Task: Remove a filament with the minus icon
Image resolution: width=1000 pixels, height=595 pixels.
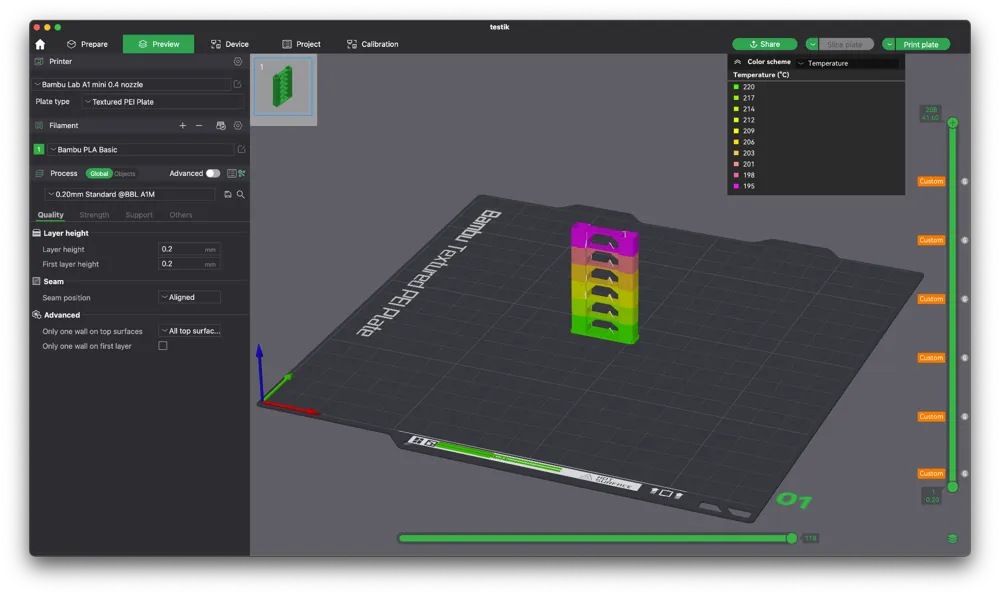Action: tap(199, 126)
